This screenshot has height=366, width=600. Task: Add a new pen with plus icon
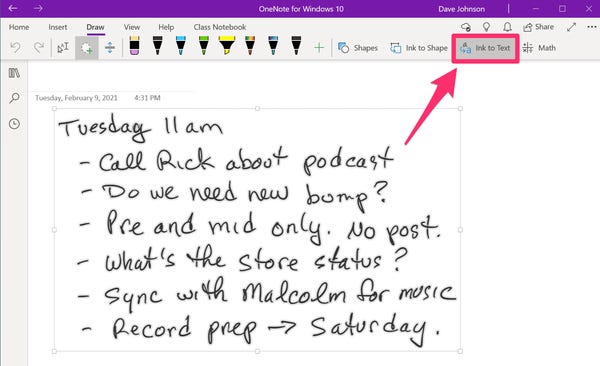coord(319,48)
